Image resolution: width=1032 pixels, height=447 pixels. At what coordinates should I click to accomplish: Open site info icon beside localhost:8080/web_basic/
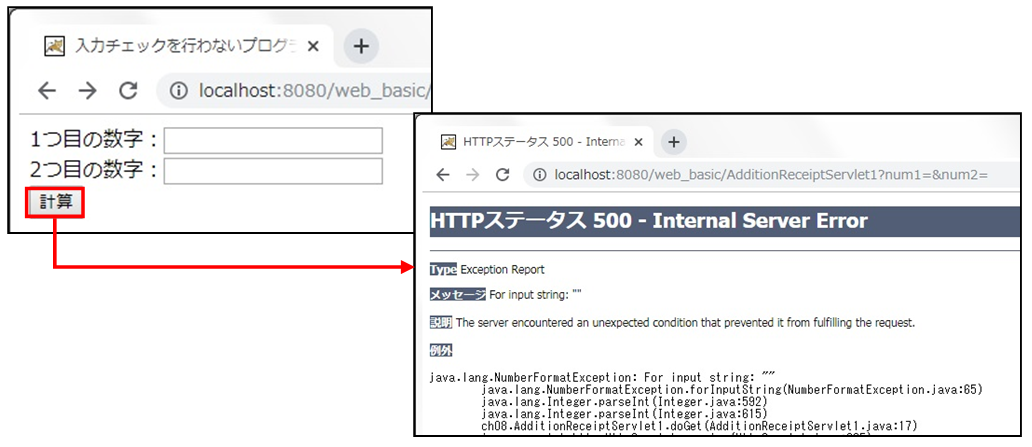coord(179,91)
